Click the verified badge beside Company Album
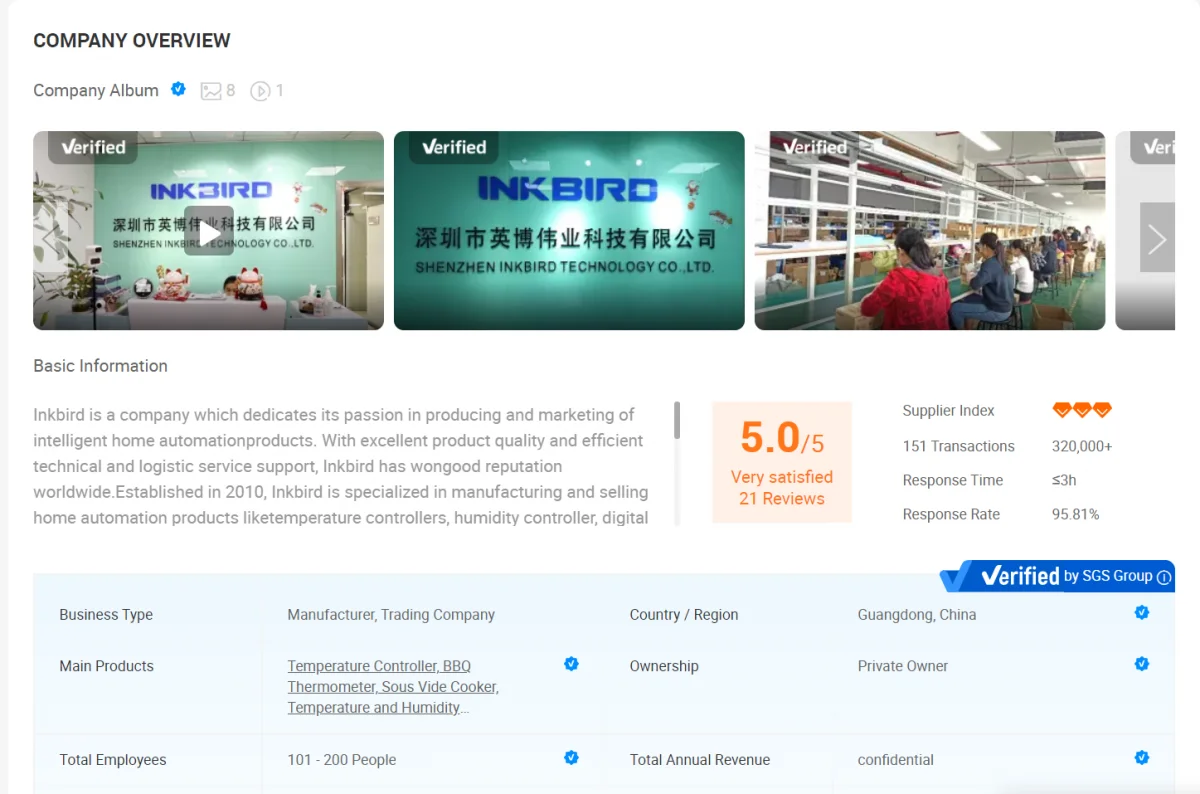Viewport: 1200px width, 794px height. 178,89
